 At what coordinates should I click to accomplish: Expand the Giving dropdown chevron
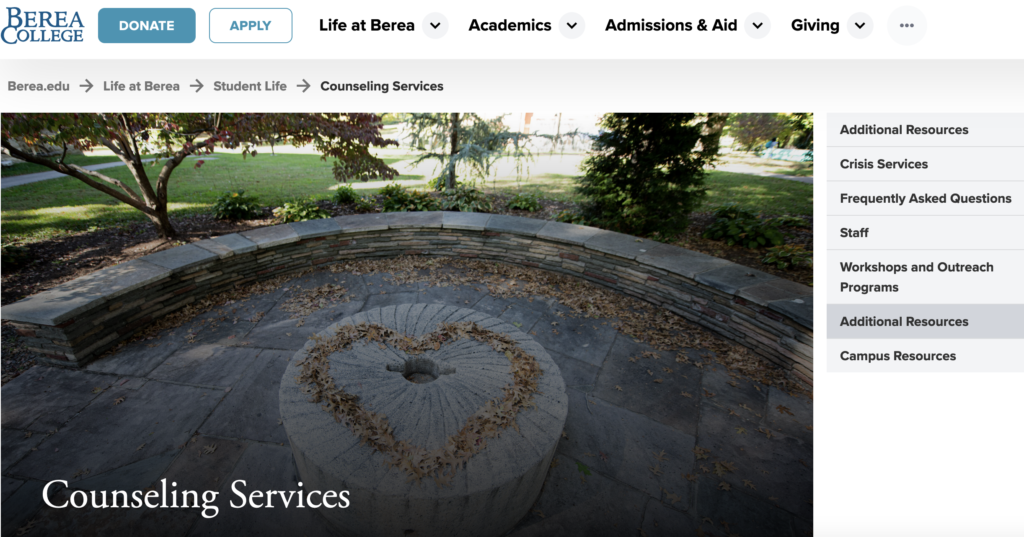pos(860,25)
